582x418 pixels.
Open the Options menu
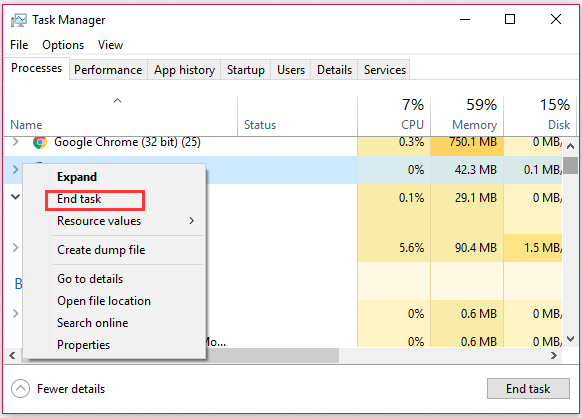click(x=63, y=45)
